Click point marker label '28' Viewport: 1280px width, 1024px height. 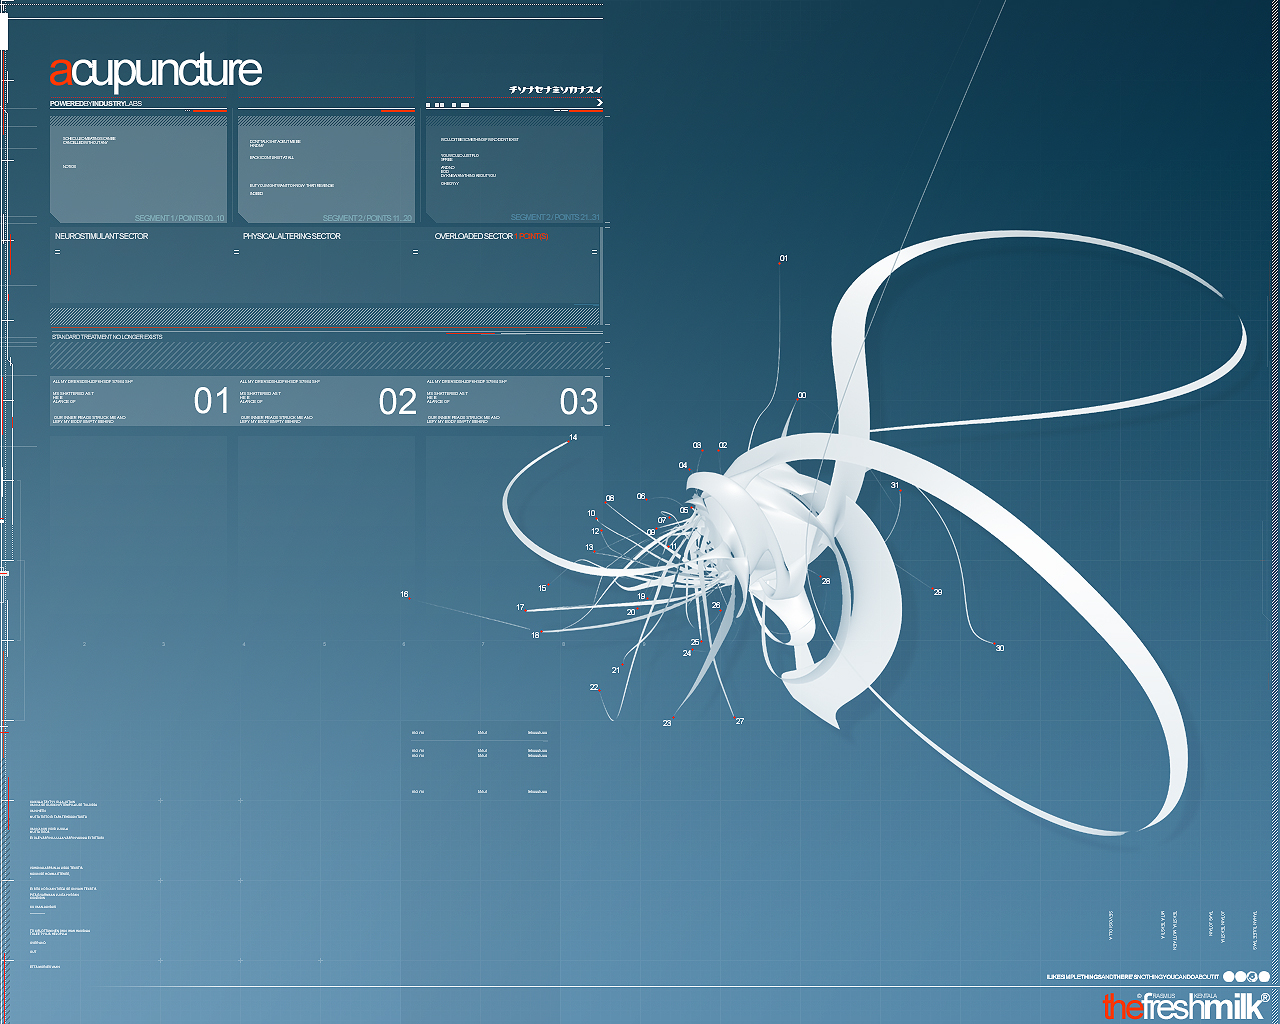click(x=826, y=582)
